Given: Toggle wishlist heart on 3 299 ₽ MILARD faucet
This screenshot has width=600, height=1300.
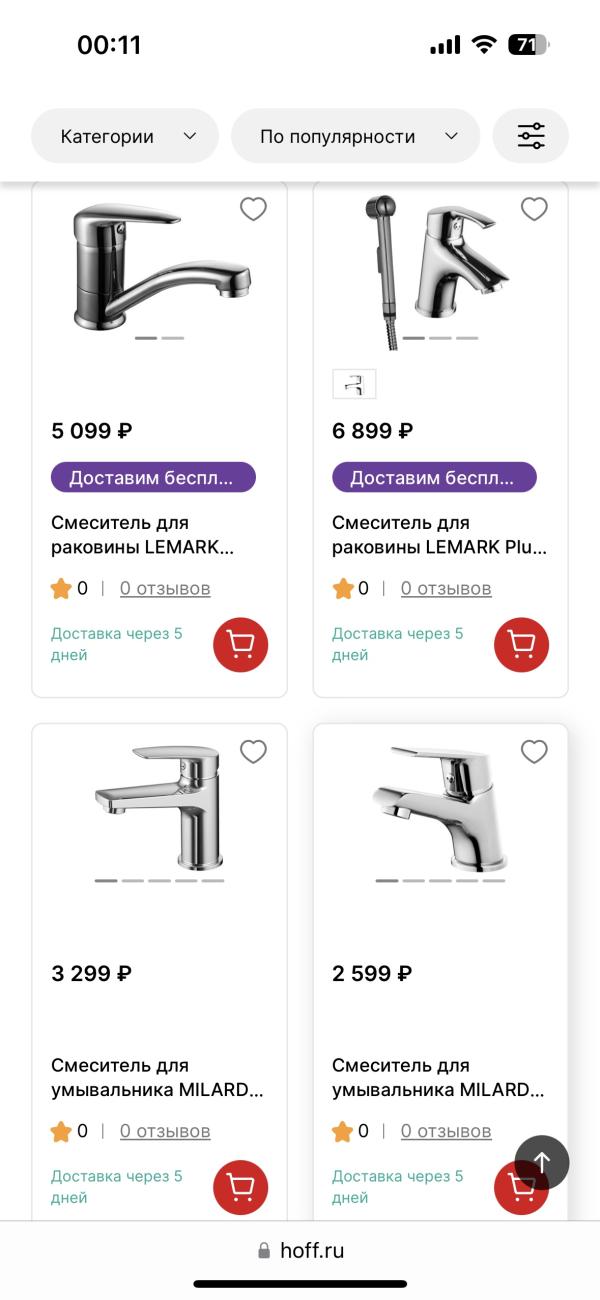Looking at the screenshot, I should [x=253, y=752].
